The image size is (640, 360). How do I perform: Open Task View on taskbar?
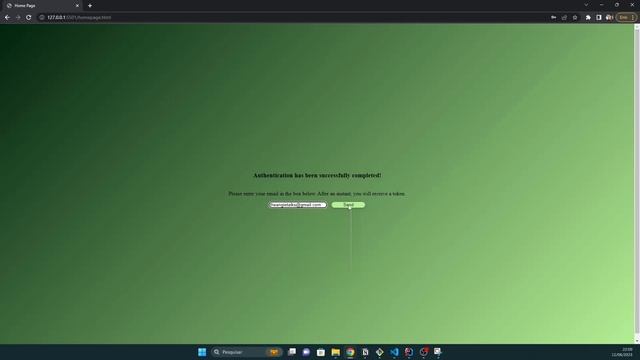point(292,352)
